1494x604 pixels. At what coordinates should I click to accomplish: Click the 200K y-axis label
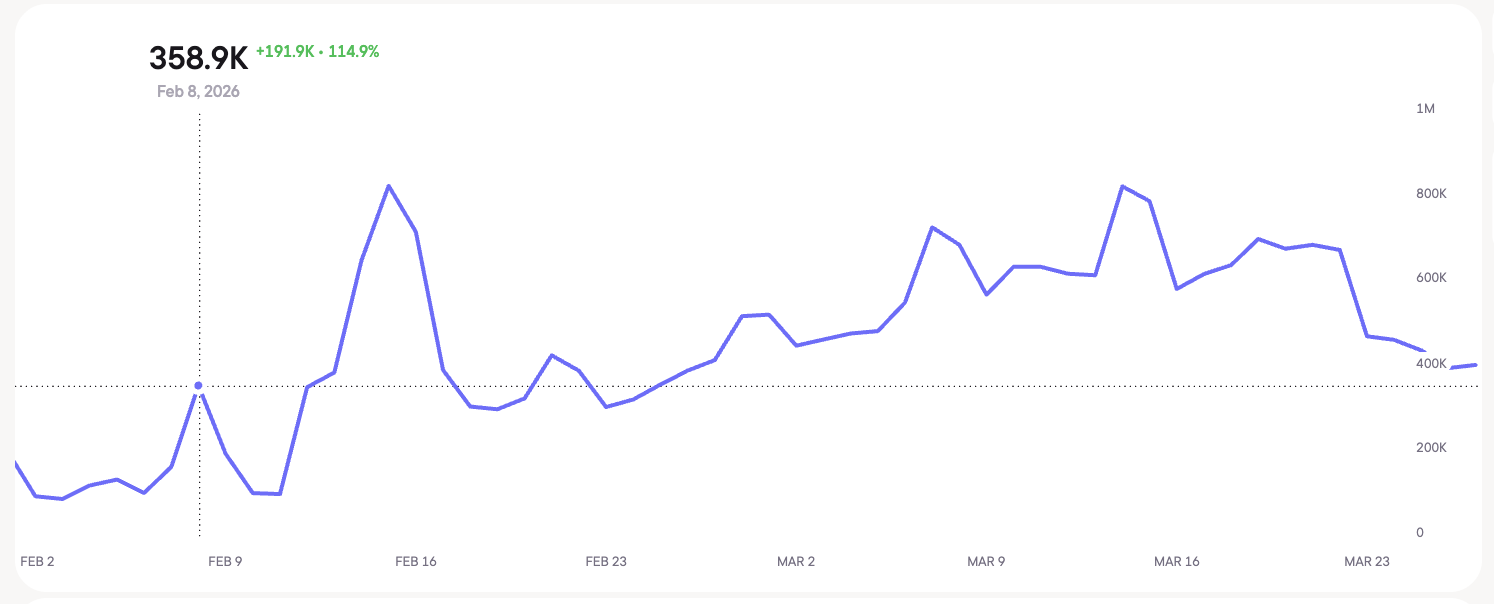1431,448
